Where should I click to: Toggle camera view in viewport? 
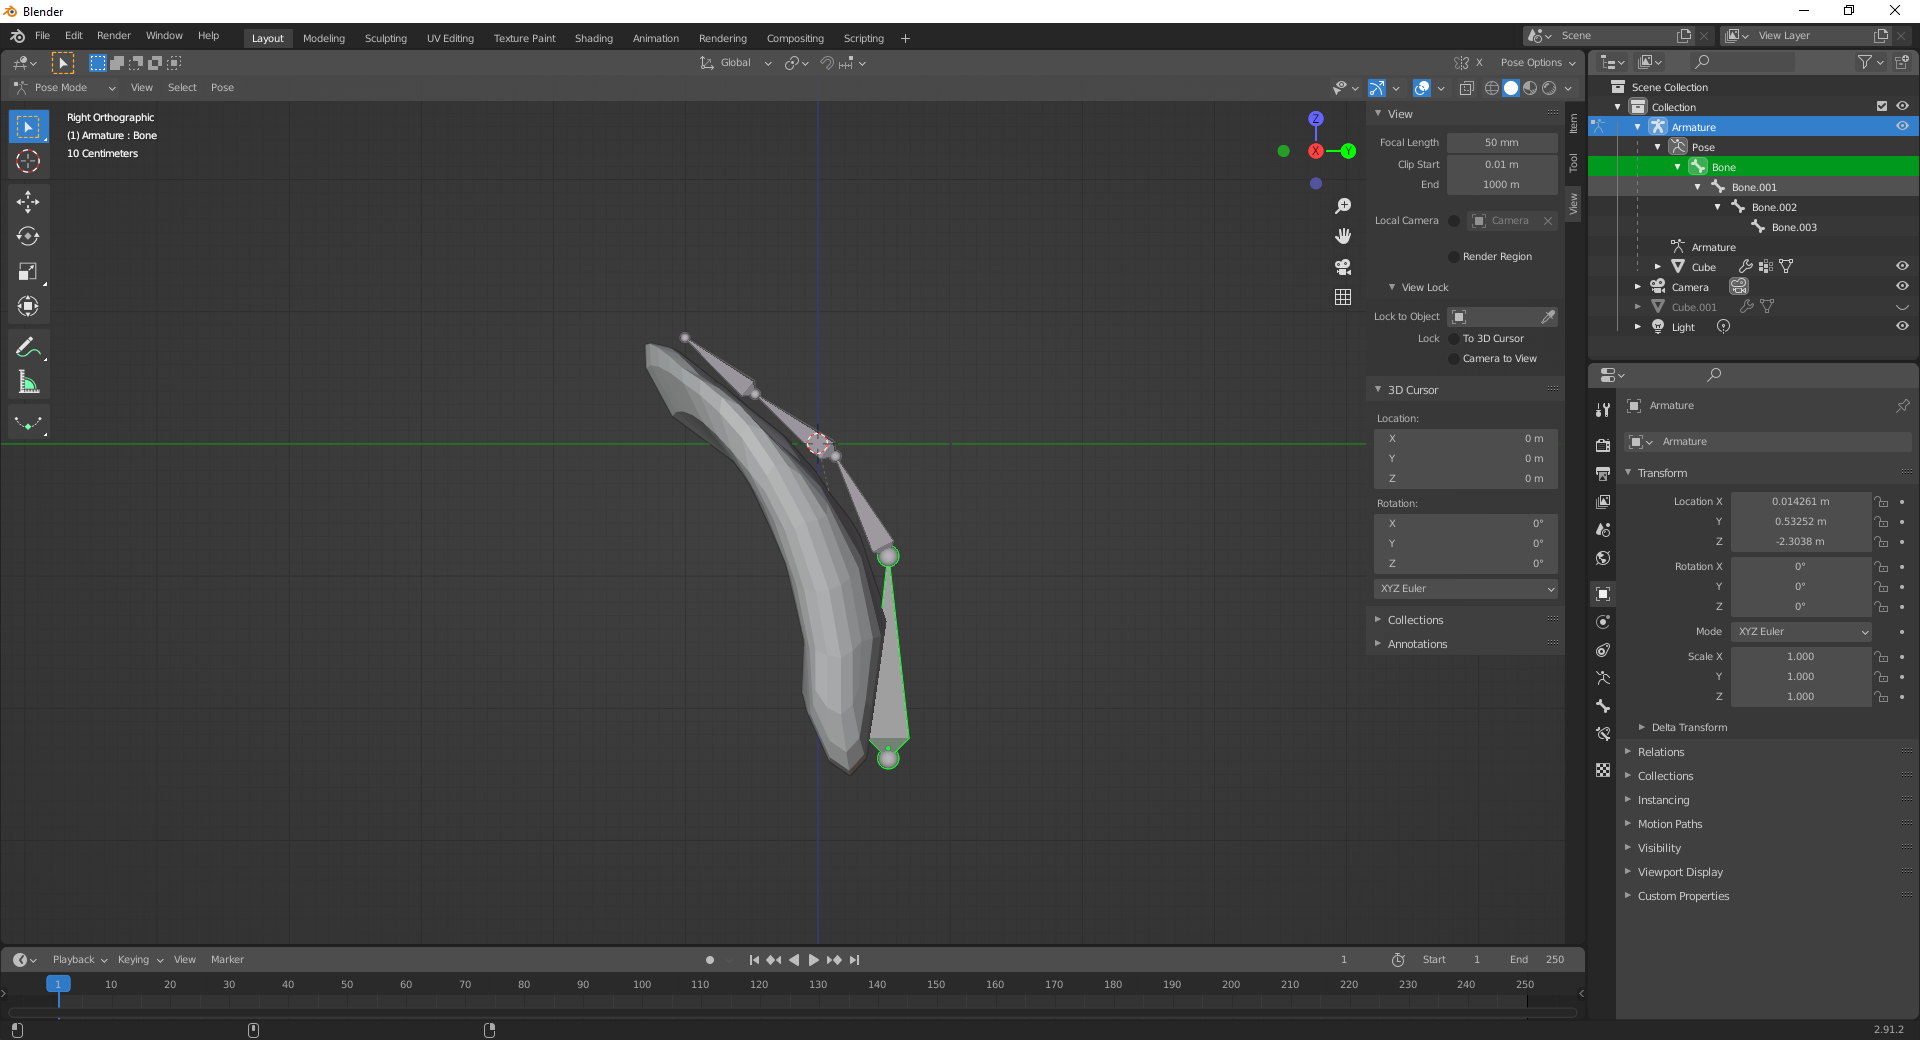point(1343,267)
